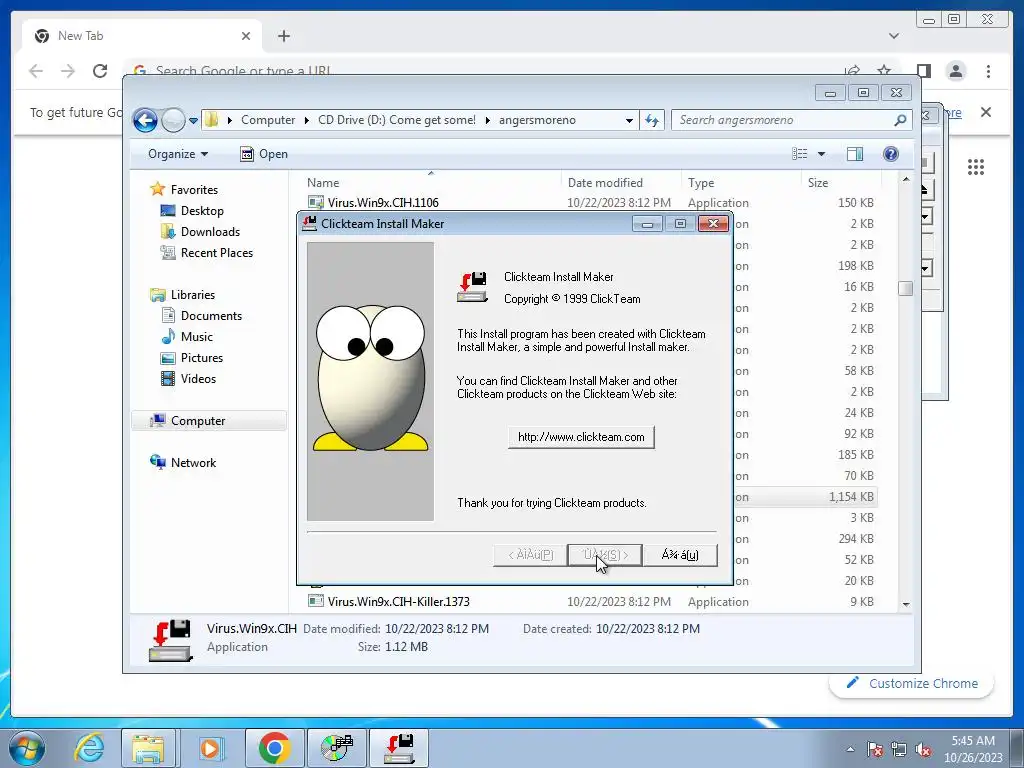Screen dimensions: 1024x768
Task: Open the Music library
Action: 196,337
